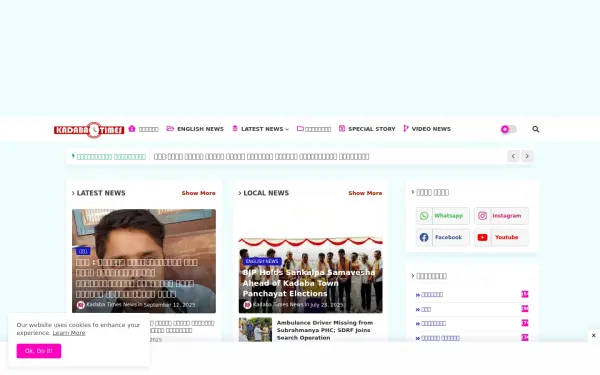The width and height of the screenshot is (600, 375).
Task: Click the Kadaba Times logo
Action: click(x=89, y=130)
